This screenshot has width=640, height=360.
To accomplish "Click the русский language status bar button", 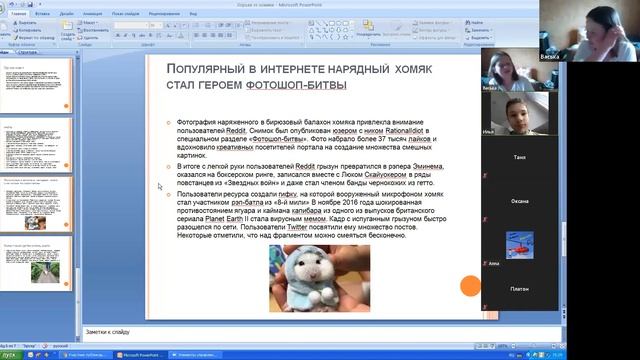I will (x=60, y=346).
